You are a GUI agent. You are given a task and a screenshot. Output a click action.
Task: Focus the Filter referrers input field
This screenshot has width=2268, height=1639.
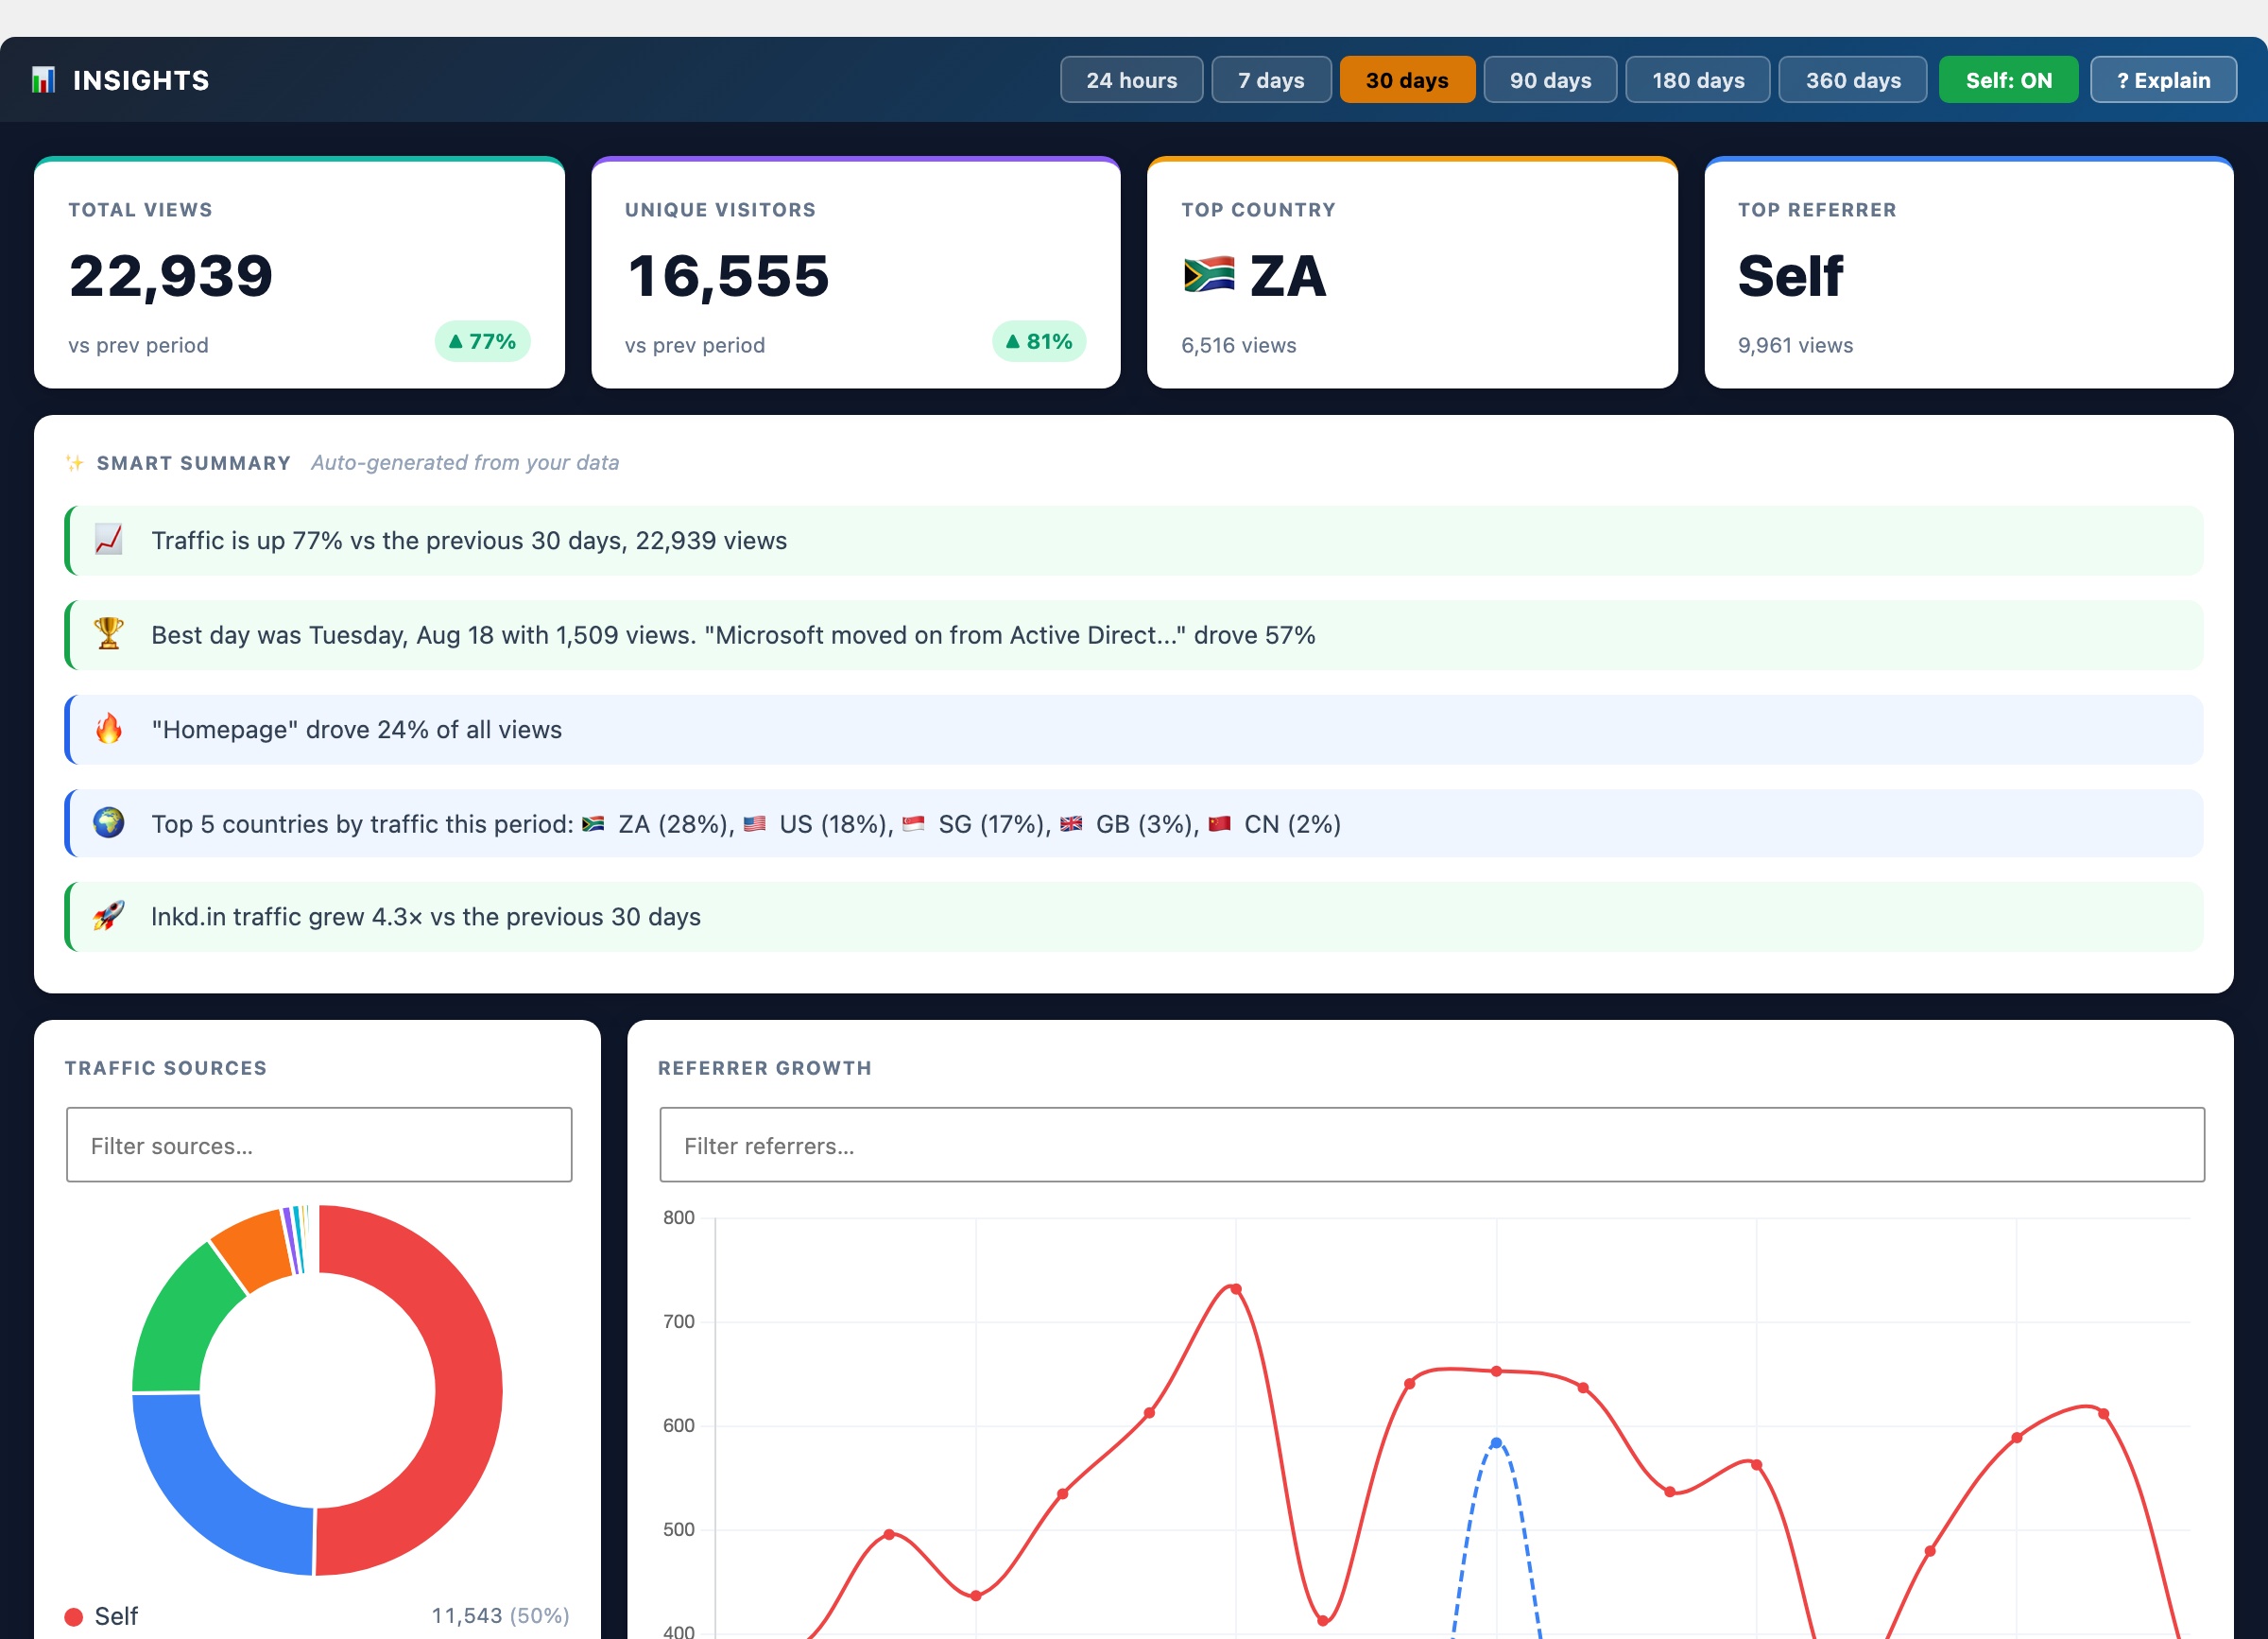tap(1432, 1145)
